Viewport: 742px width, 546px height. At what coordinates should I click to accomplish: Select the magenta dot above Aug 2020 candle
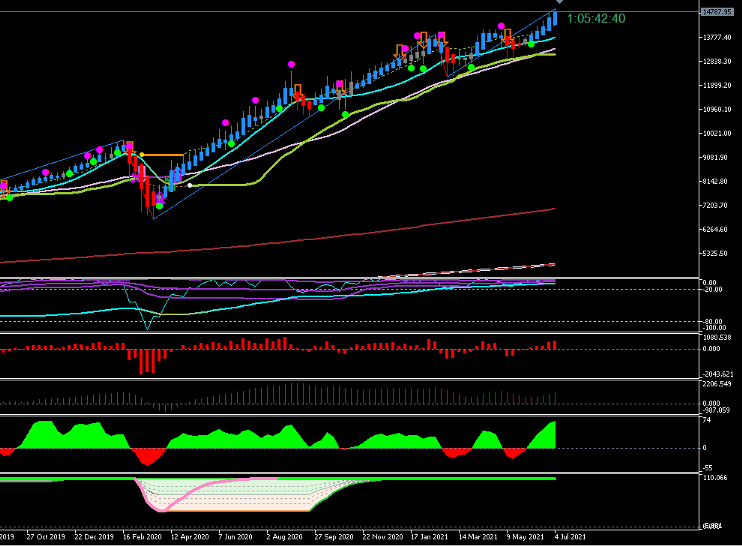292,62
